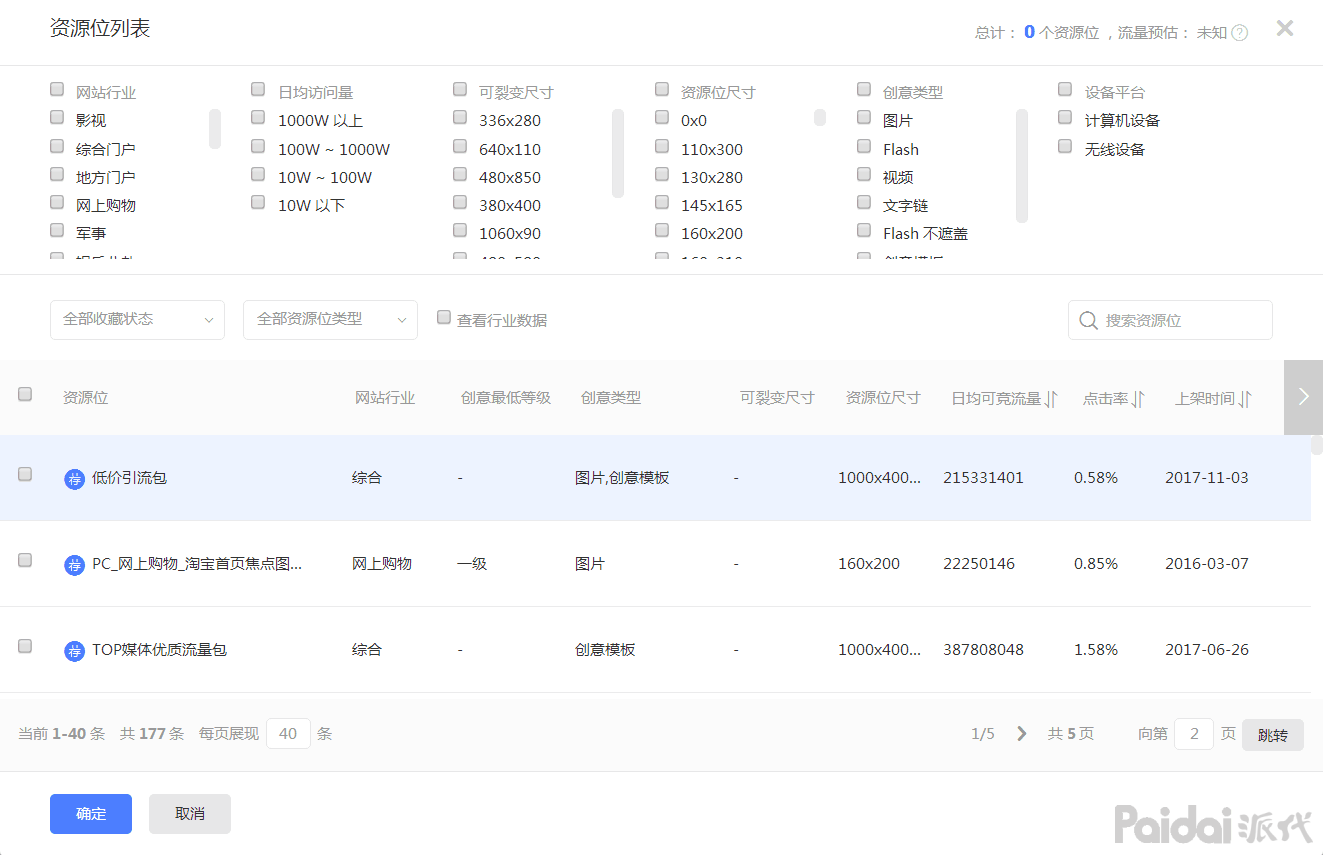
Task: Open the 全部资源位类型 dropdown
Action: [x=330, y=319]
